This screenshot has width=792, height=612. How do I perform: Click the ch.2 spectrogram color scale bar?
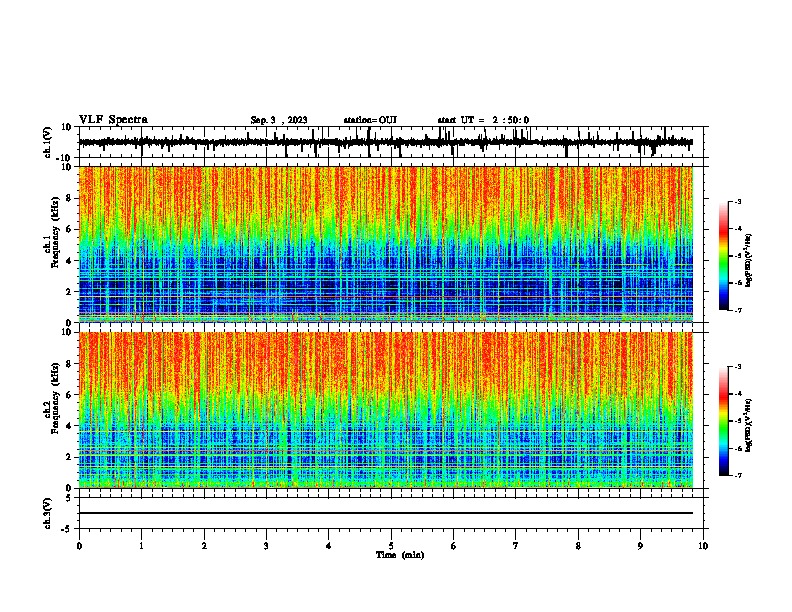(x=724, y=421)
